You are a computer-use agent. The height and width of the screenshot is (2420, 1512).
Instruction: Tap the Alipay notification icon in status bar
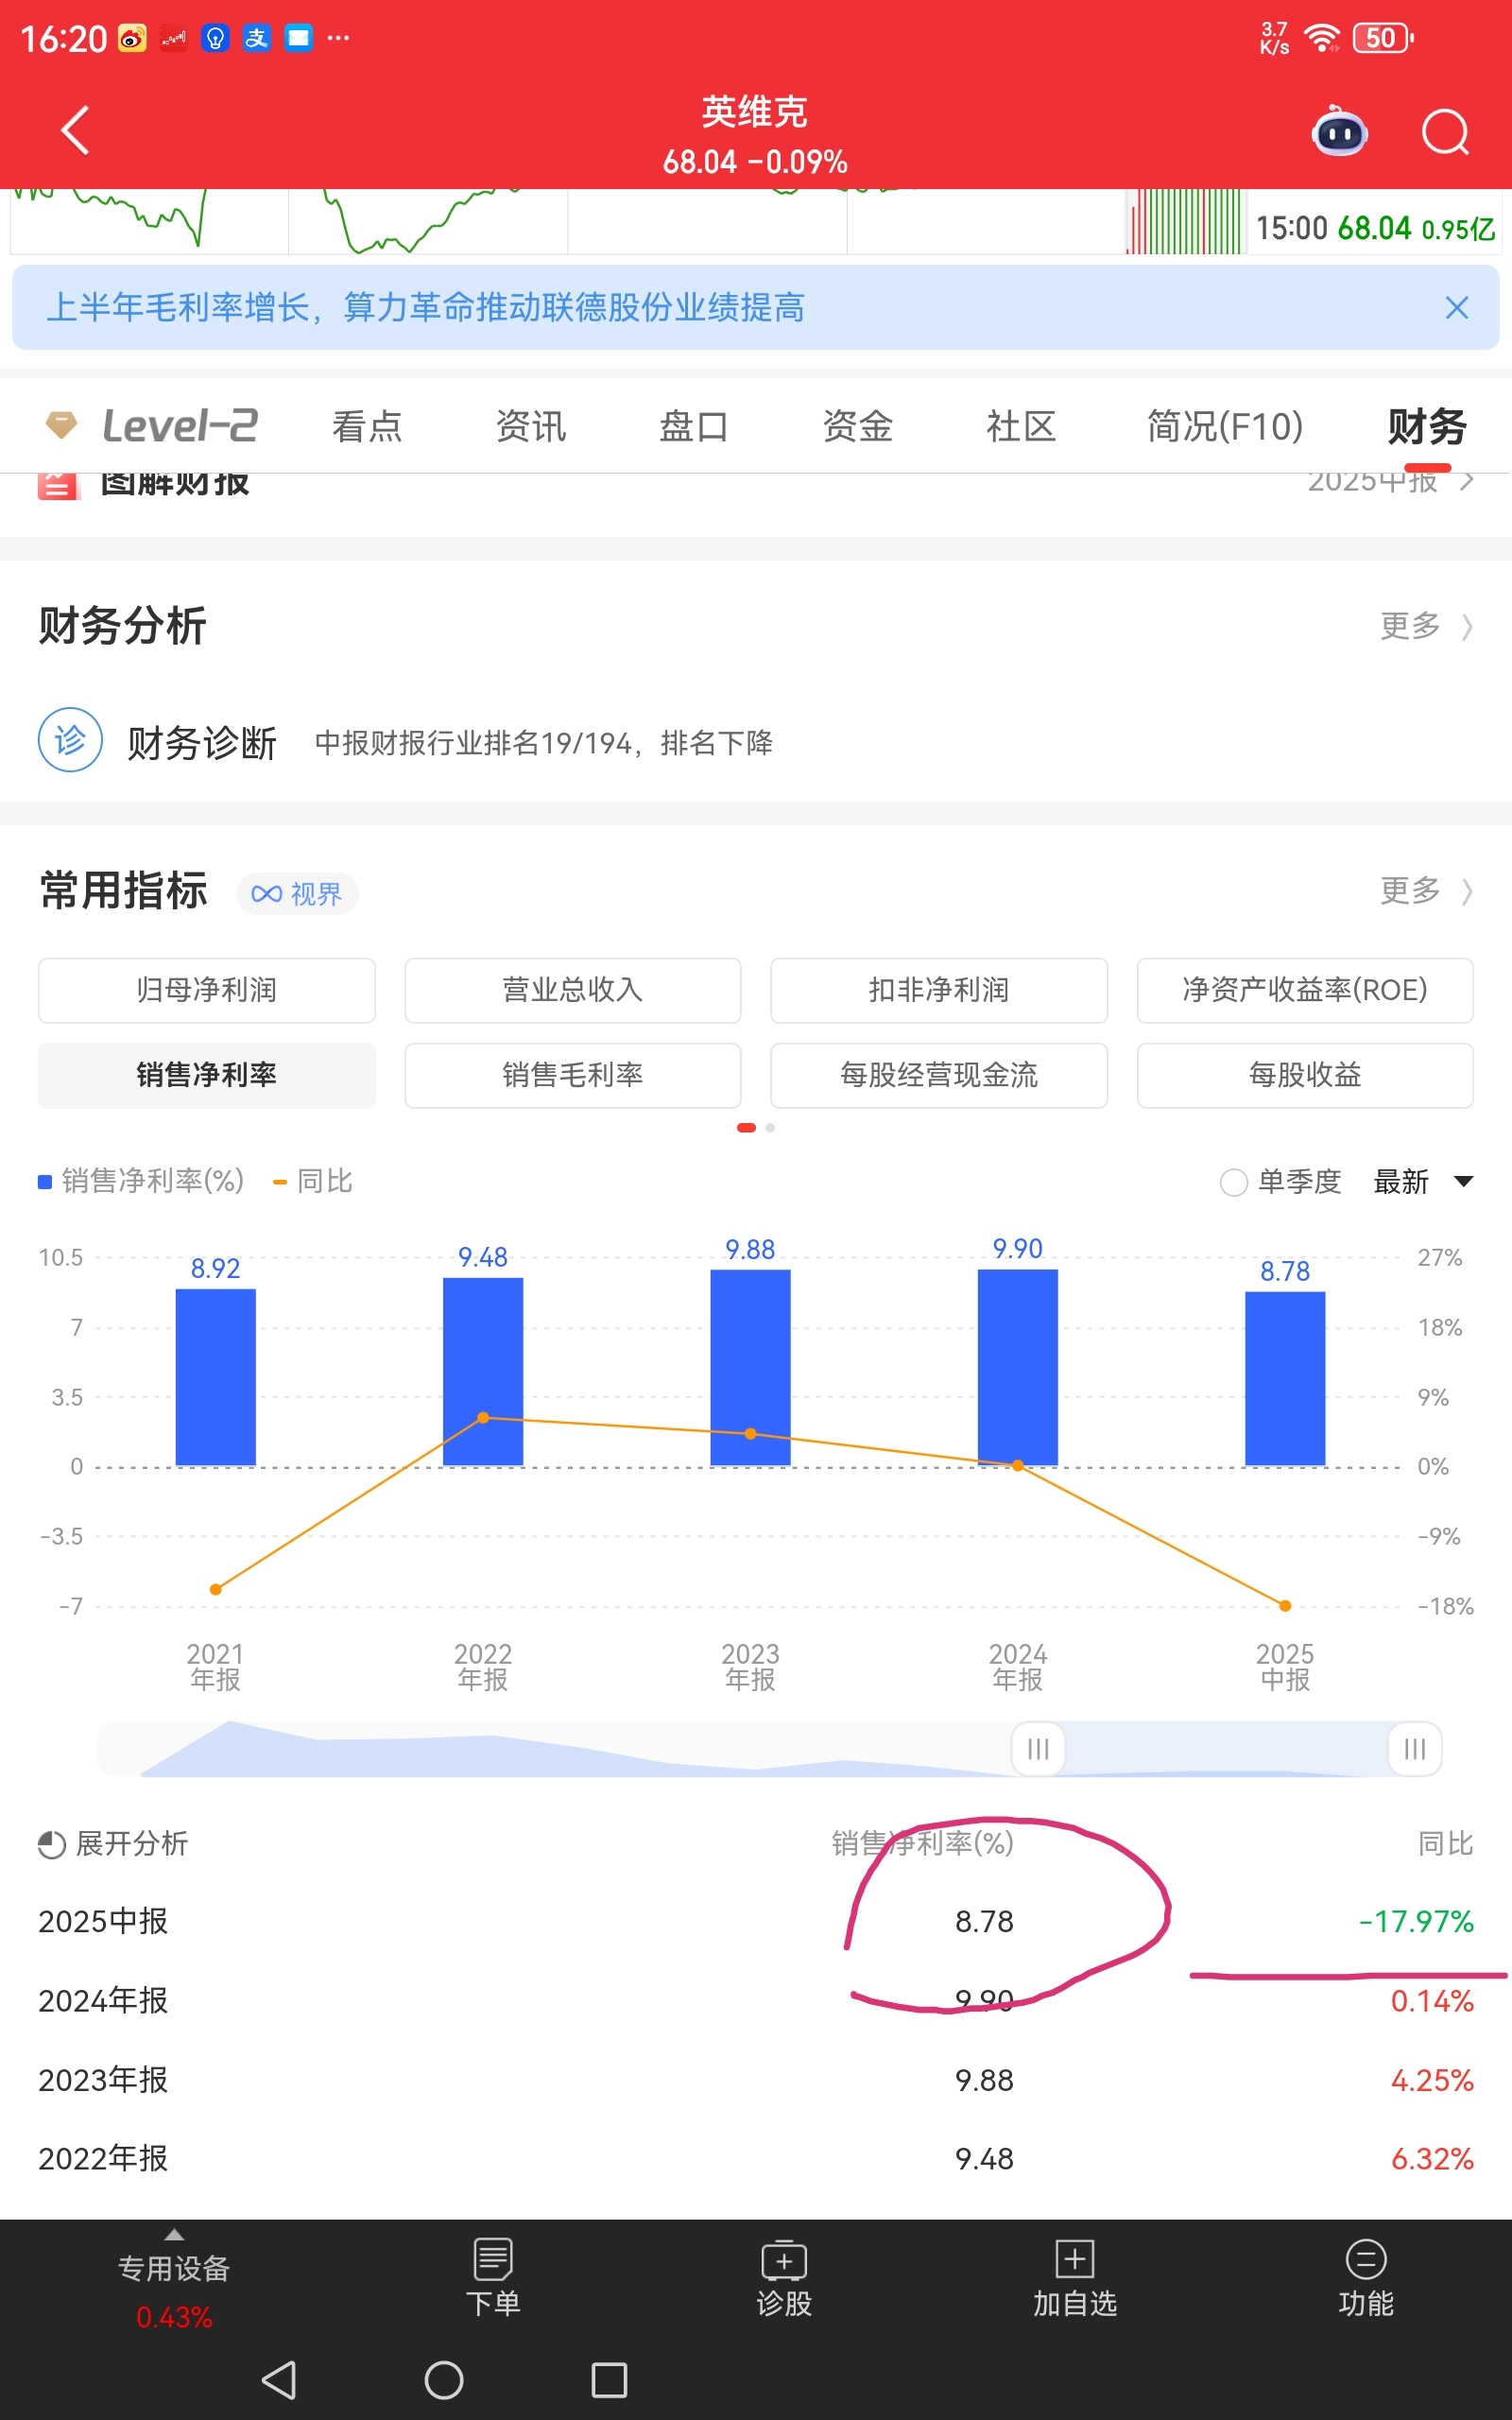coord(257,38)
